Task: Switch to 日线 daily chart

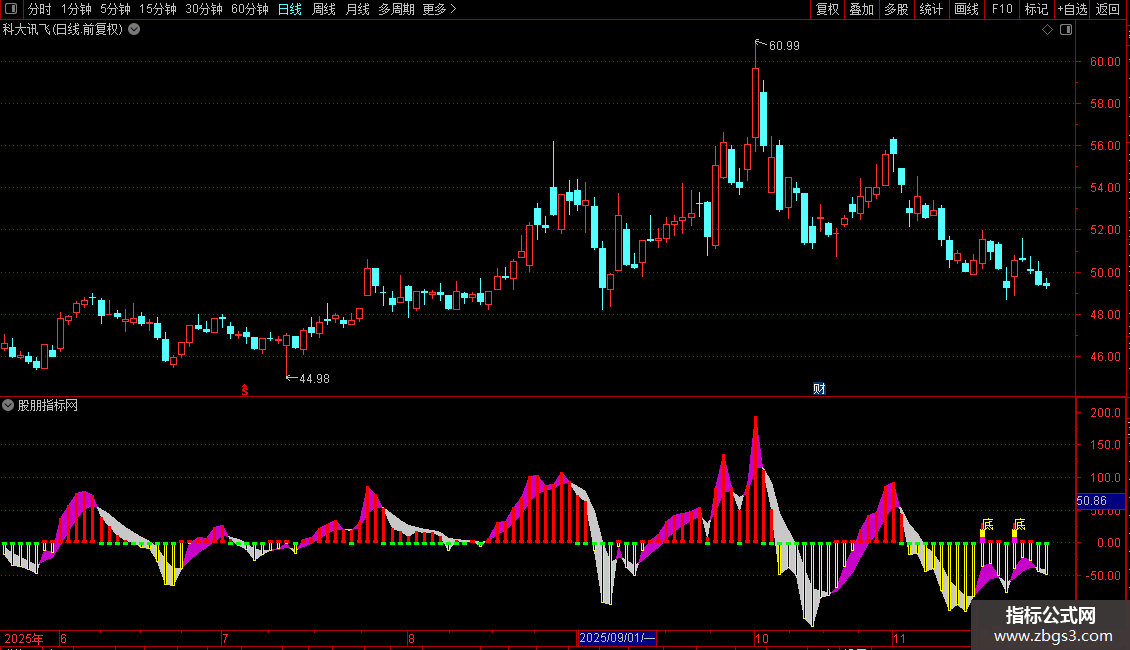Action: tap(290, 9)
